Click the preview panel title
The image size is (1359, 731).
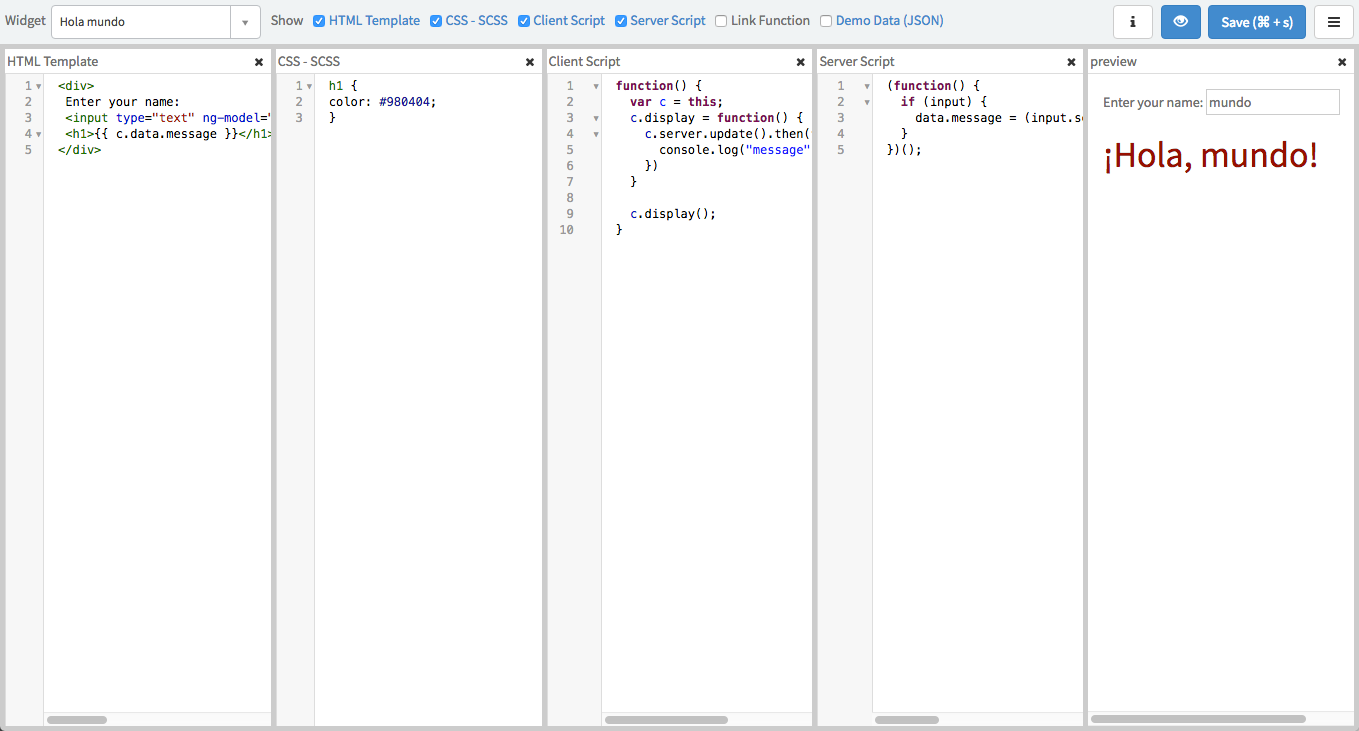coord(1113,62)
